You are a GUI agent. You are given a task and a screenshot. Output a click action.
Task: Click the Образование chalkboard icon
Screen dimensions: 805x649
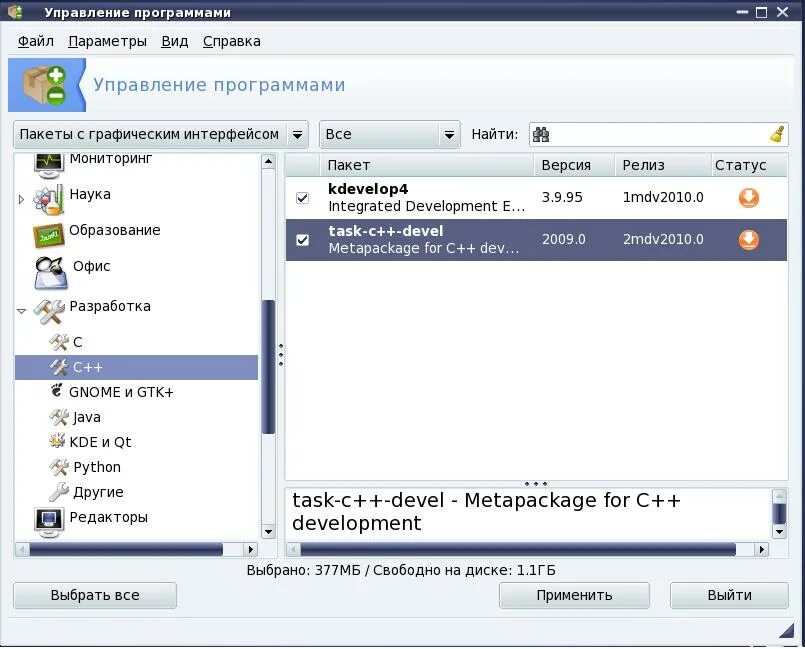pos(48,235)
